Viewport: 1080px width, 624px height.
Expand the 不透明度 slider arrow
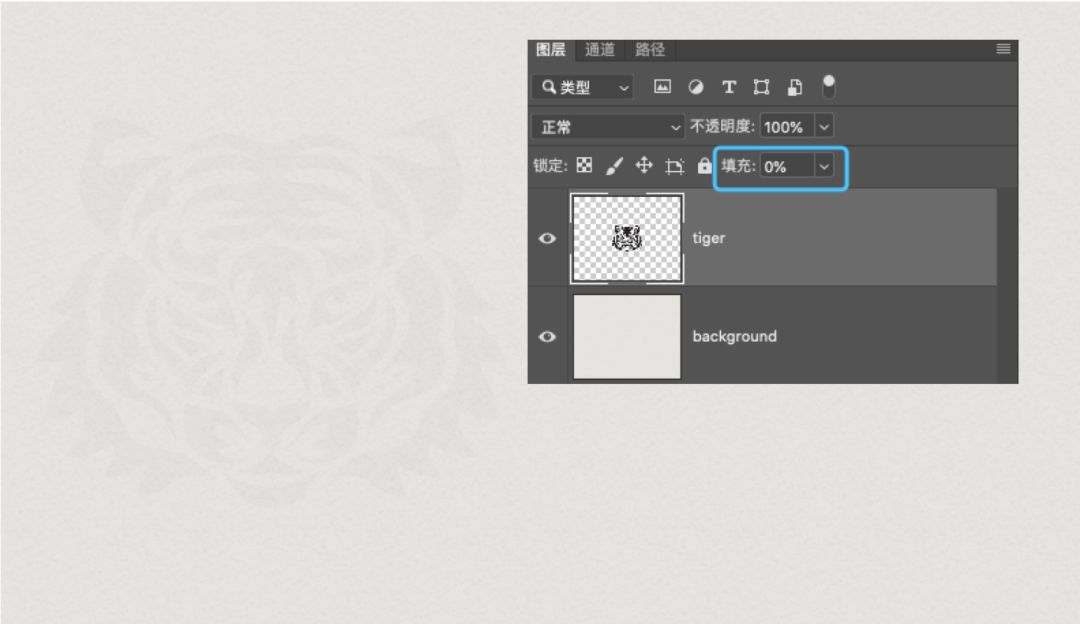tap(824, 127)
